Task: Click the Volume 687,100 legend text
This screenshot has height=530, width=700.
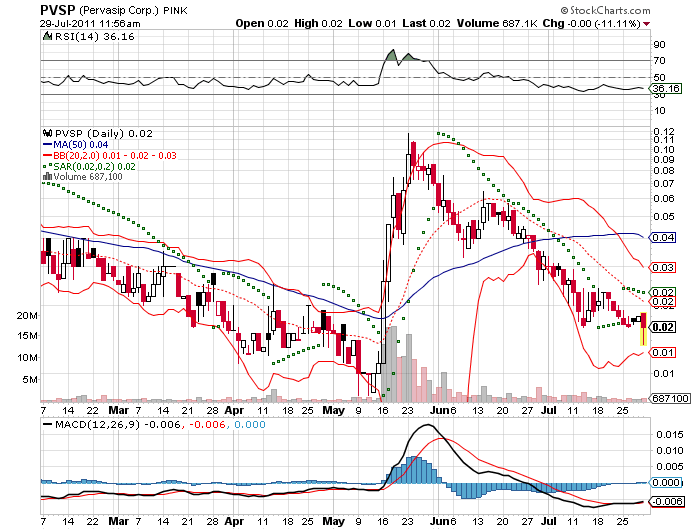Action: click(x=88, y=177)
